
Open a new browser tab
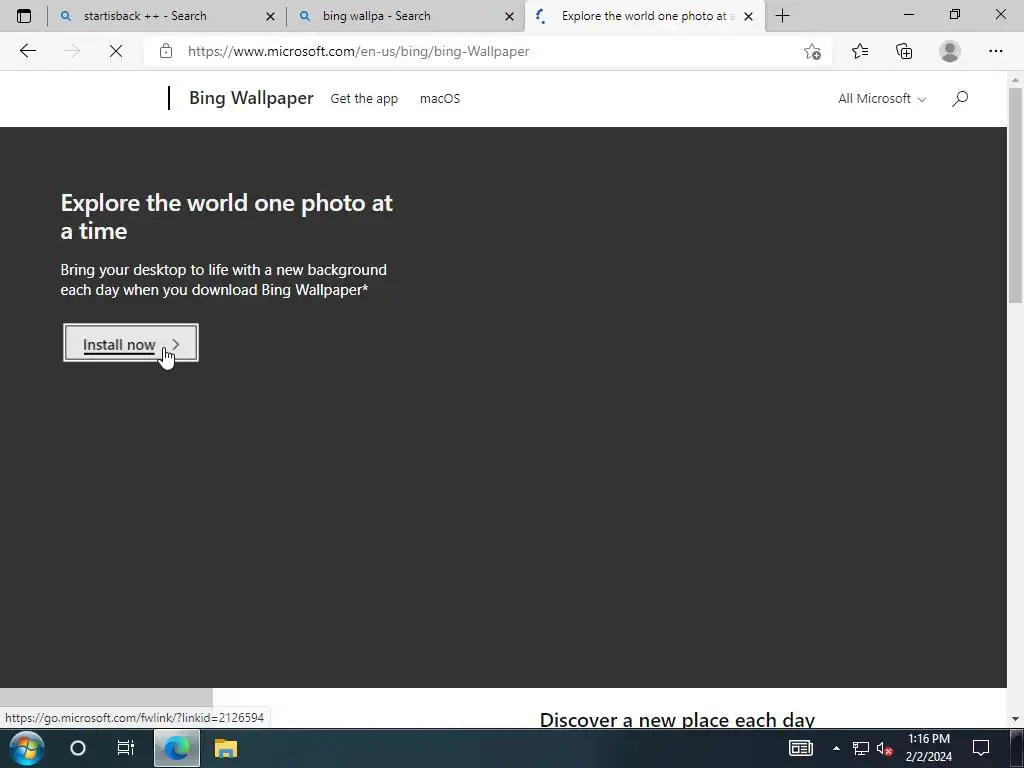tap(782, 16)
